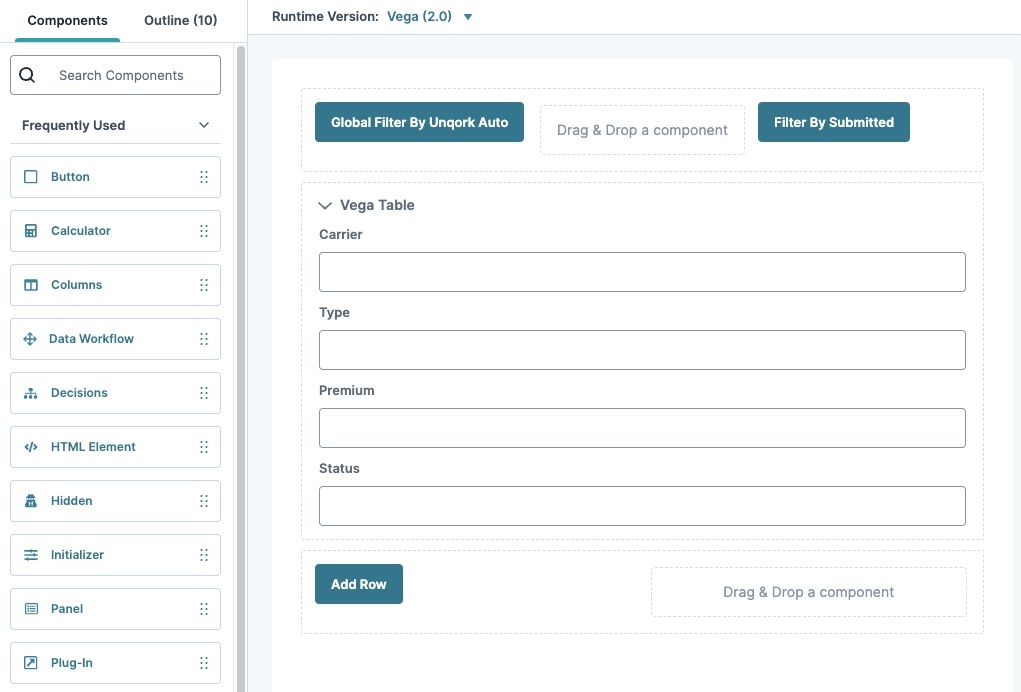This screenshot has width=1021, height=692.
Task: Click the Calculator component icon
Action: (31, 230)
